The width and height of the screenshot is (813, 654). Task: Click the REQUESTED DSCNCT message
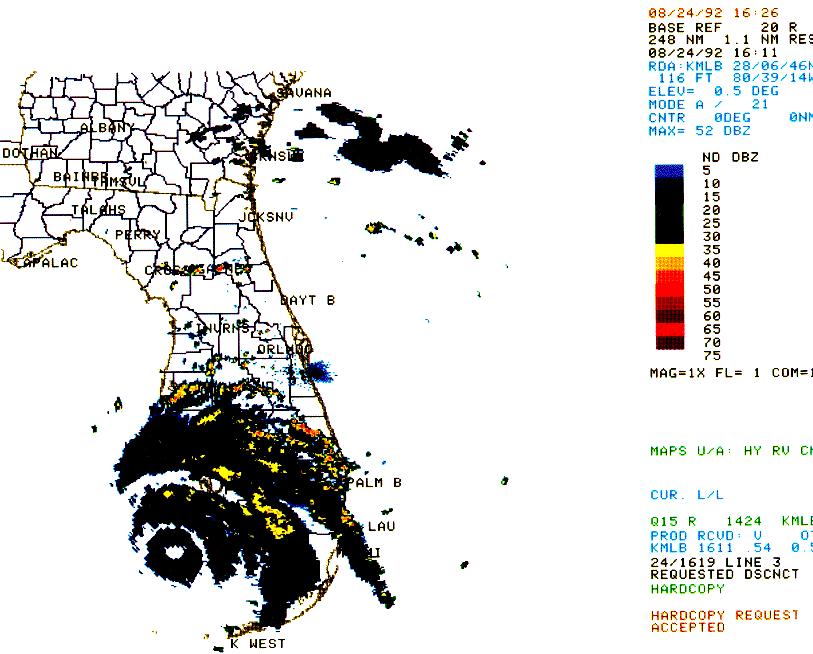pos(725,575)
